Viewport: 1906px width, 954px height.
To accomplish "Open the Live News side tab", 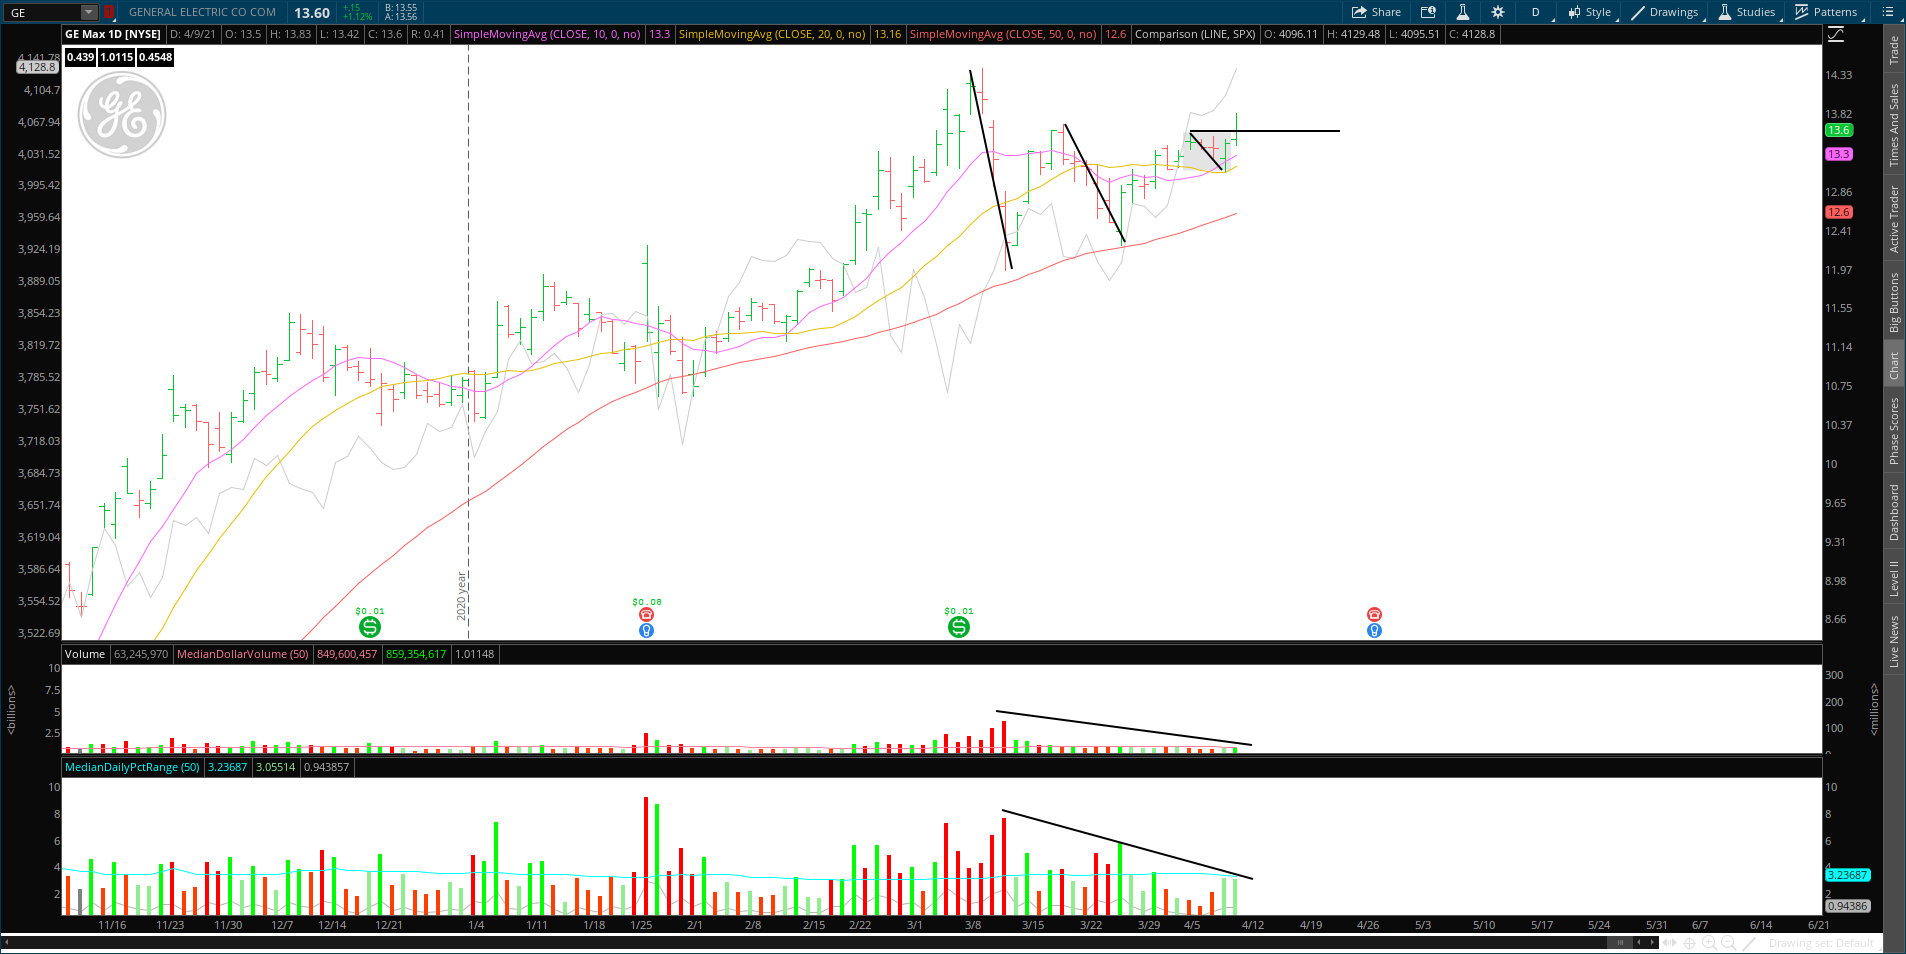I will tap(1894, 642).
